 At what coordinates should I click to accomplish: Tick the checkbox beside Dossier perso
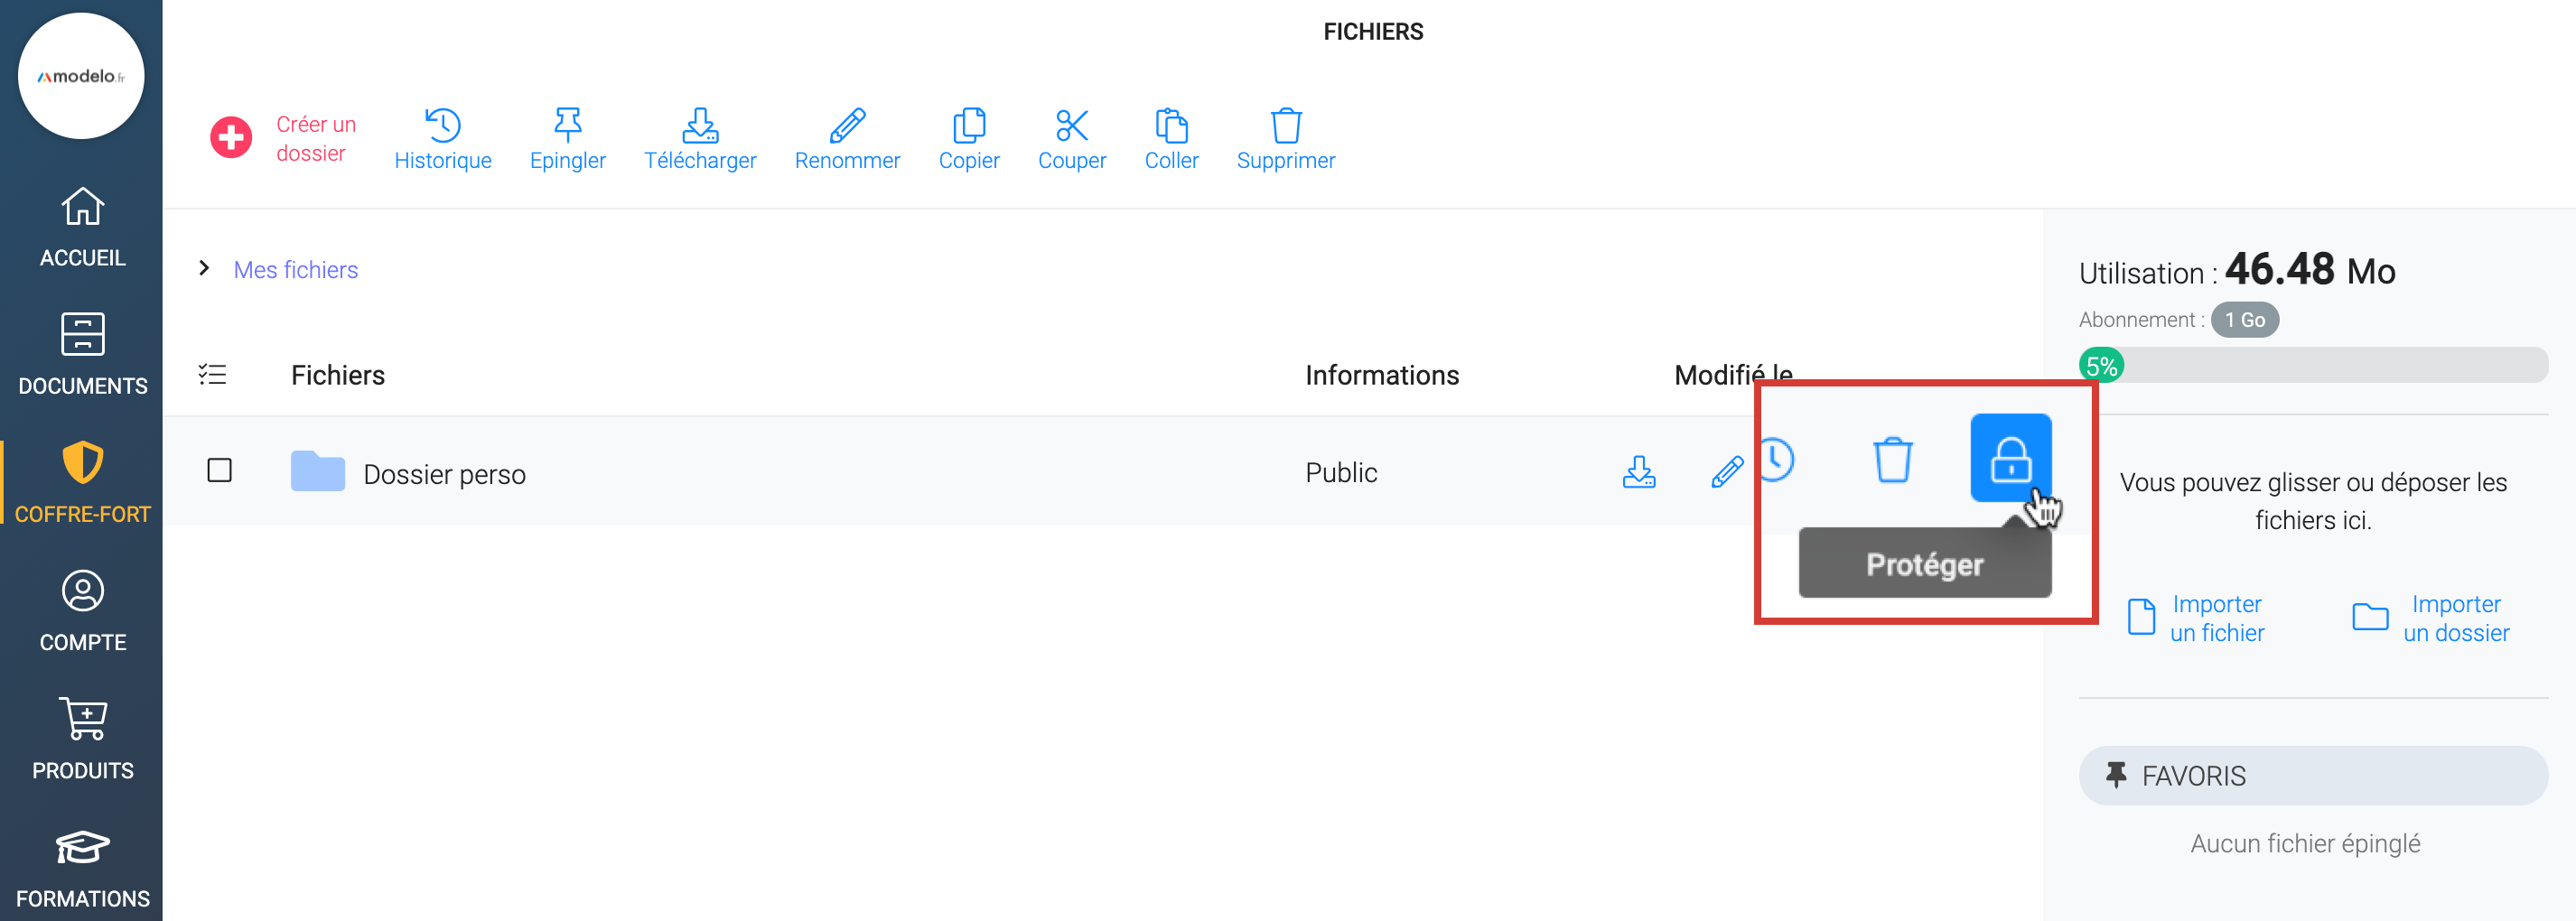219,471
